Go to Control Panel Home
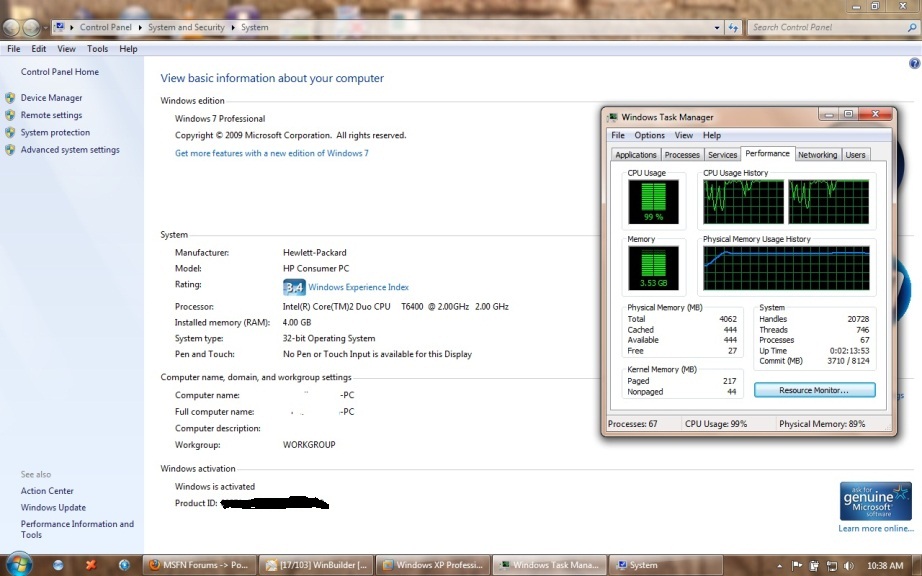The height and width of the screenshot is (576, 922). (x=59, y=72)
